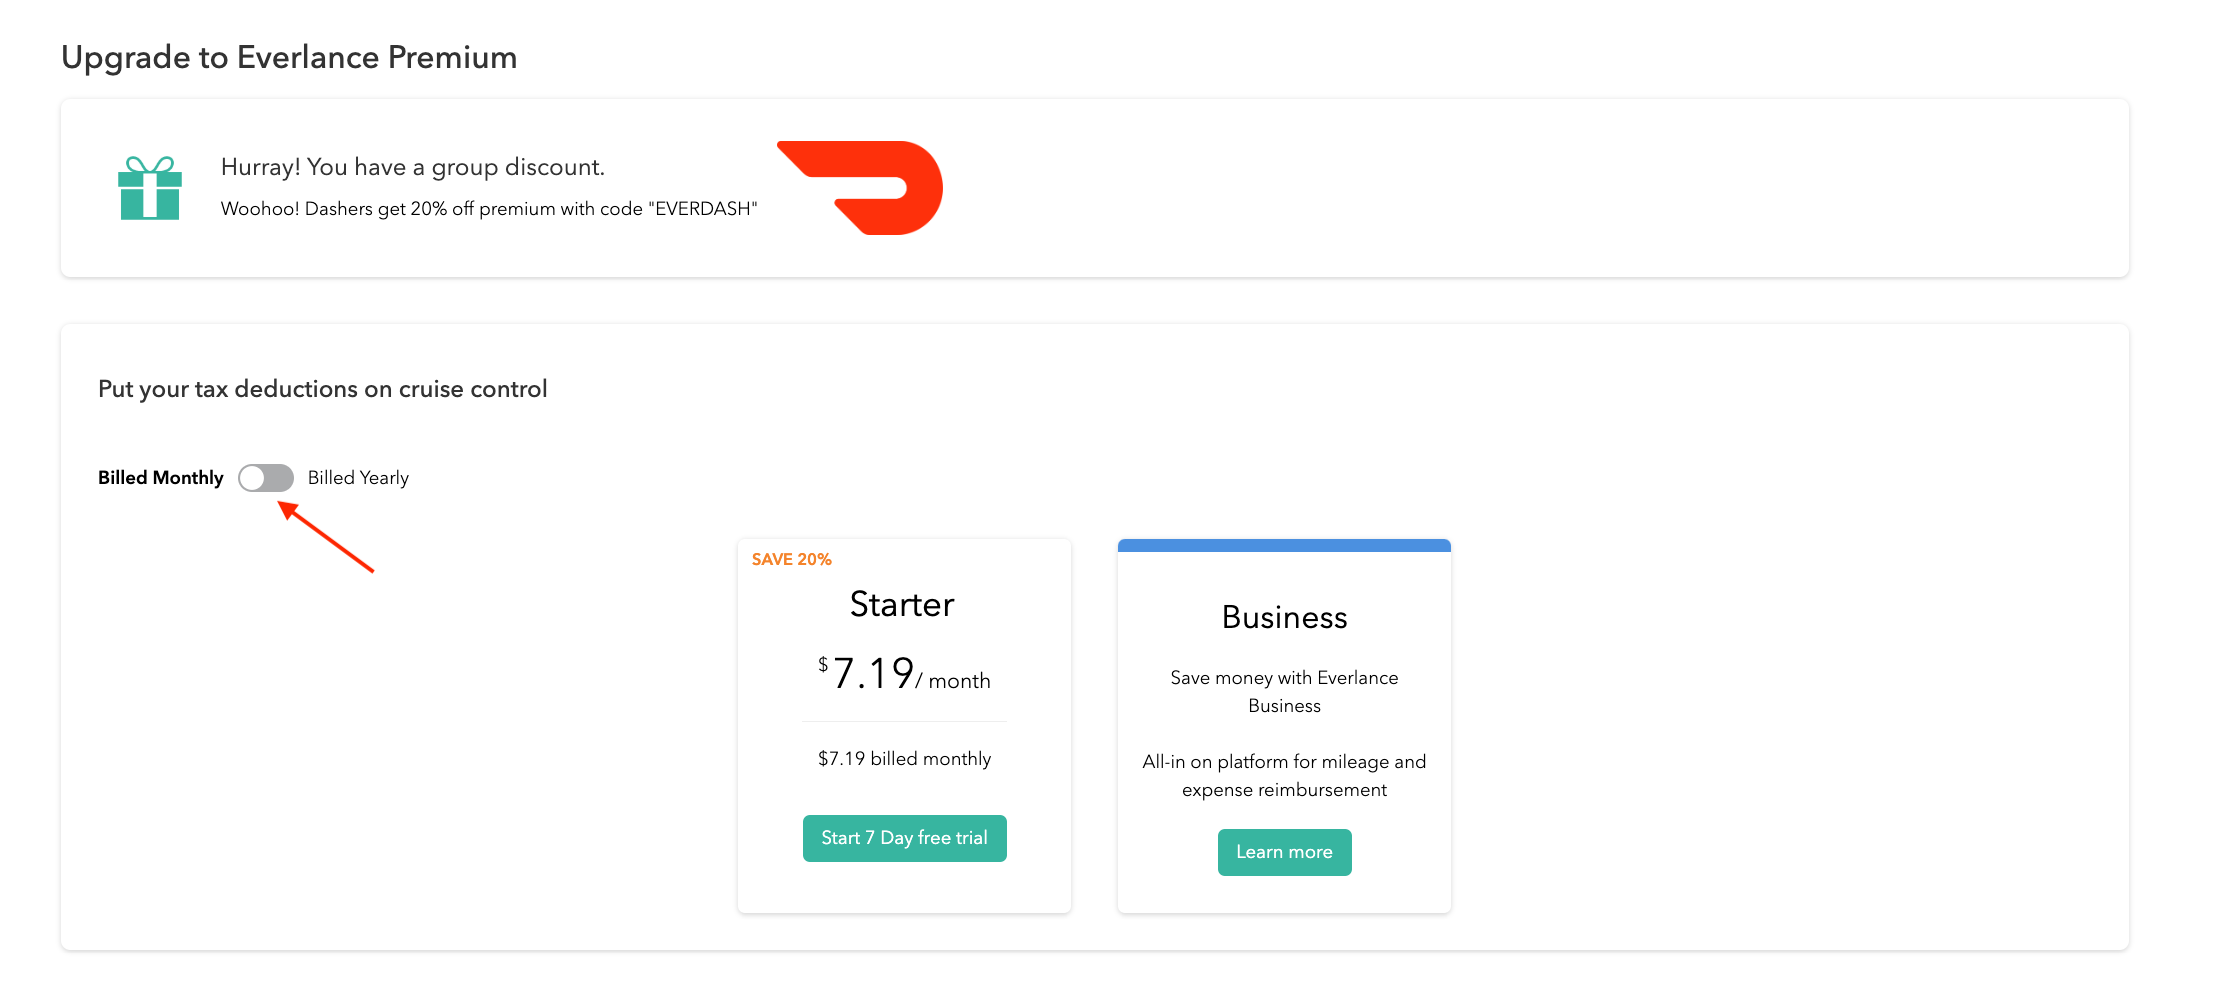
Task: Click the orange SAVE 20% badge
Action: 791,559
